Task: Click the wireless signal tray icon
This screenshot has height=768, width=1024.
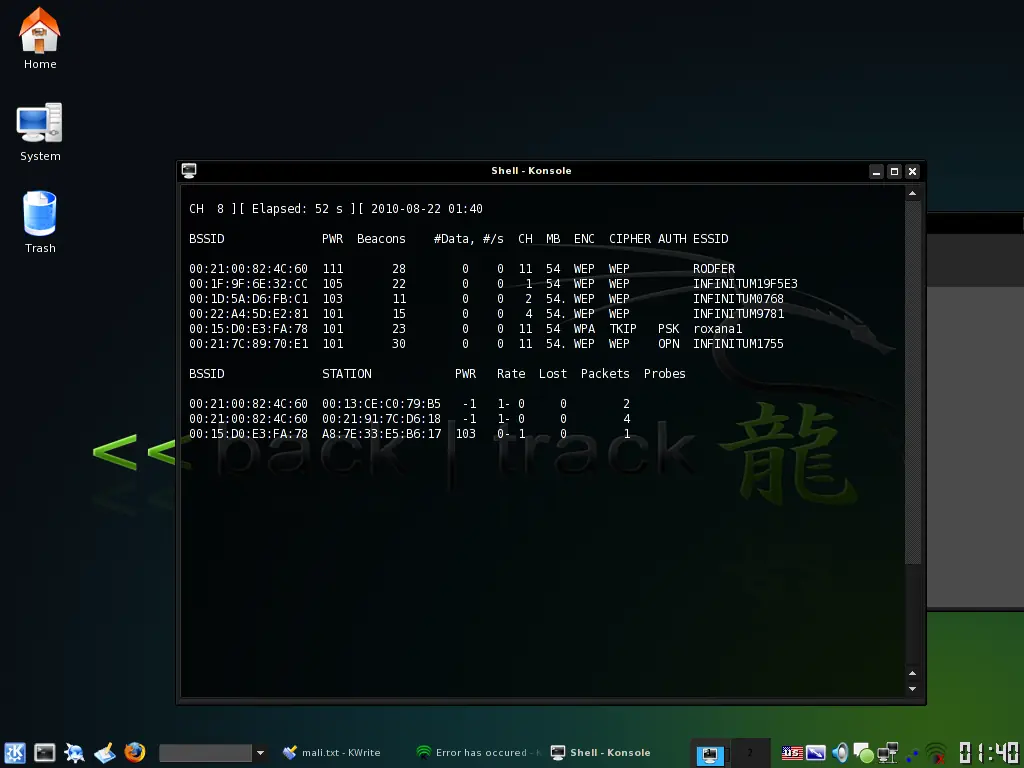Action: (x=936, y=753)
